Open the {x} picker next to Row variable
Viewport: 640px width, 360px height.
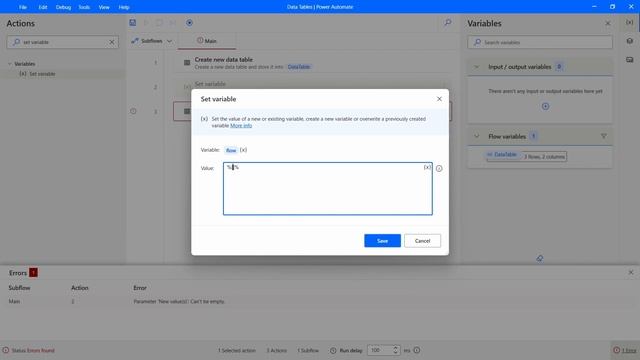pos(243,150)
